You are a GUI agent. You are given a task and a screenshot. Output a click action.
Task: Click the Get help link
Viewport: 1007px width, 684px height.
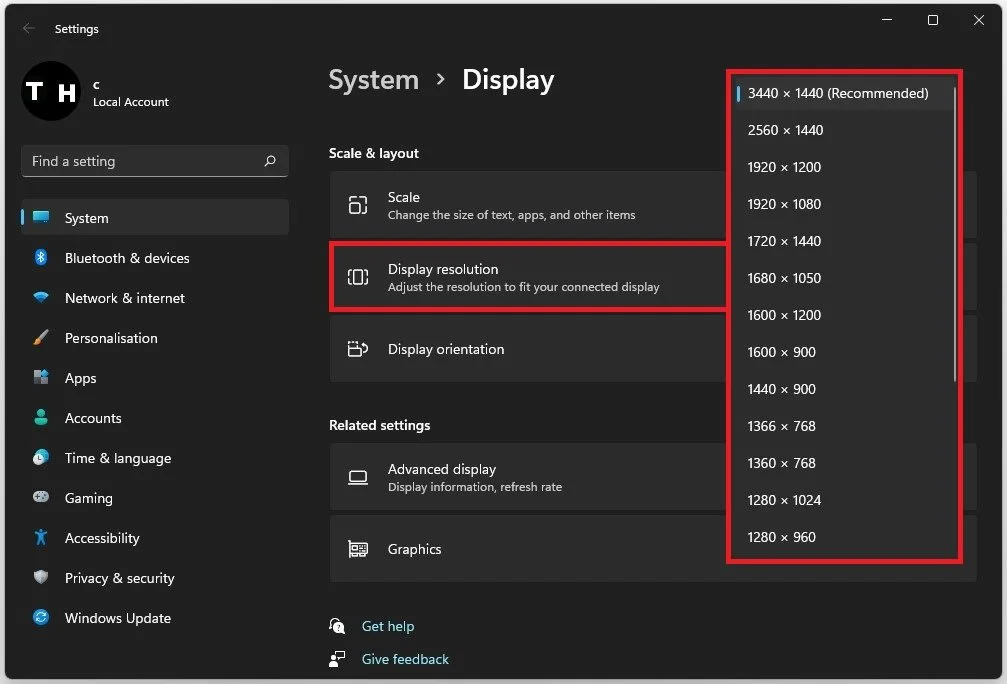(388, 626)
